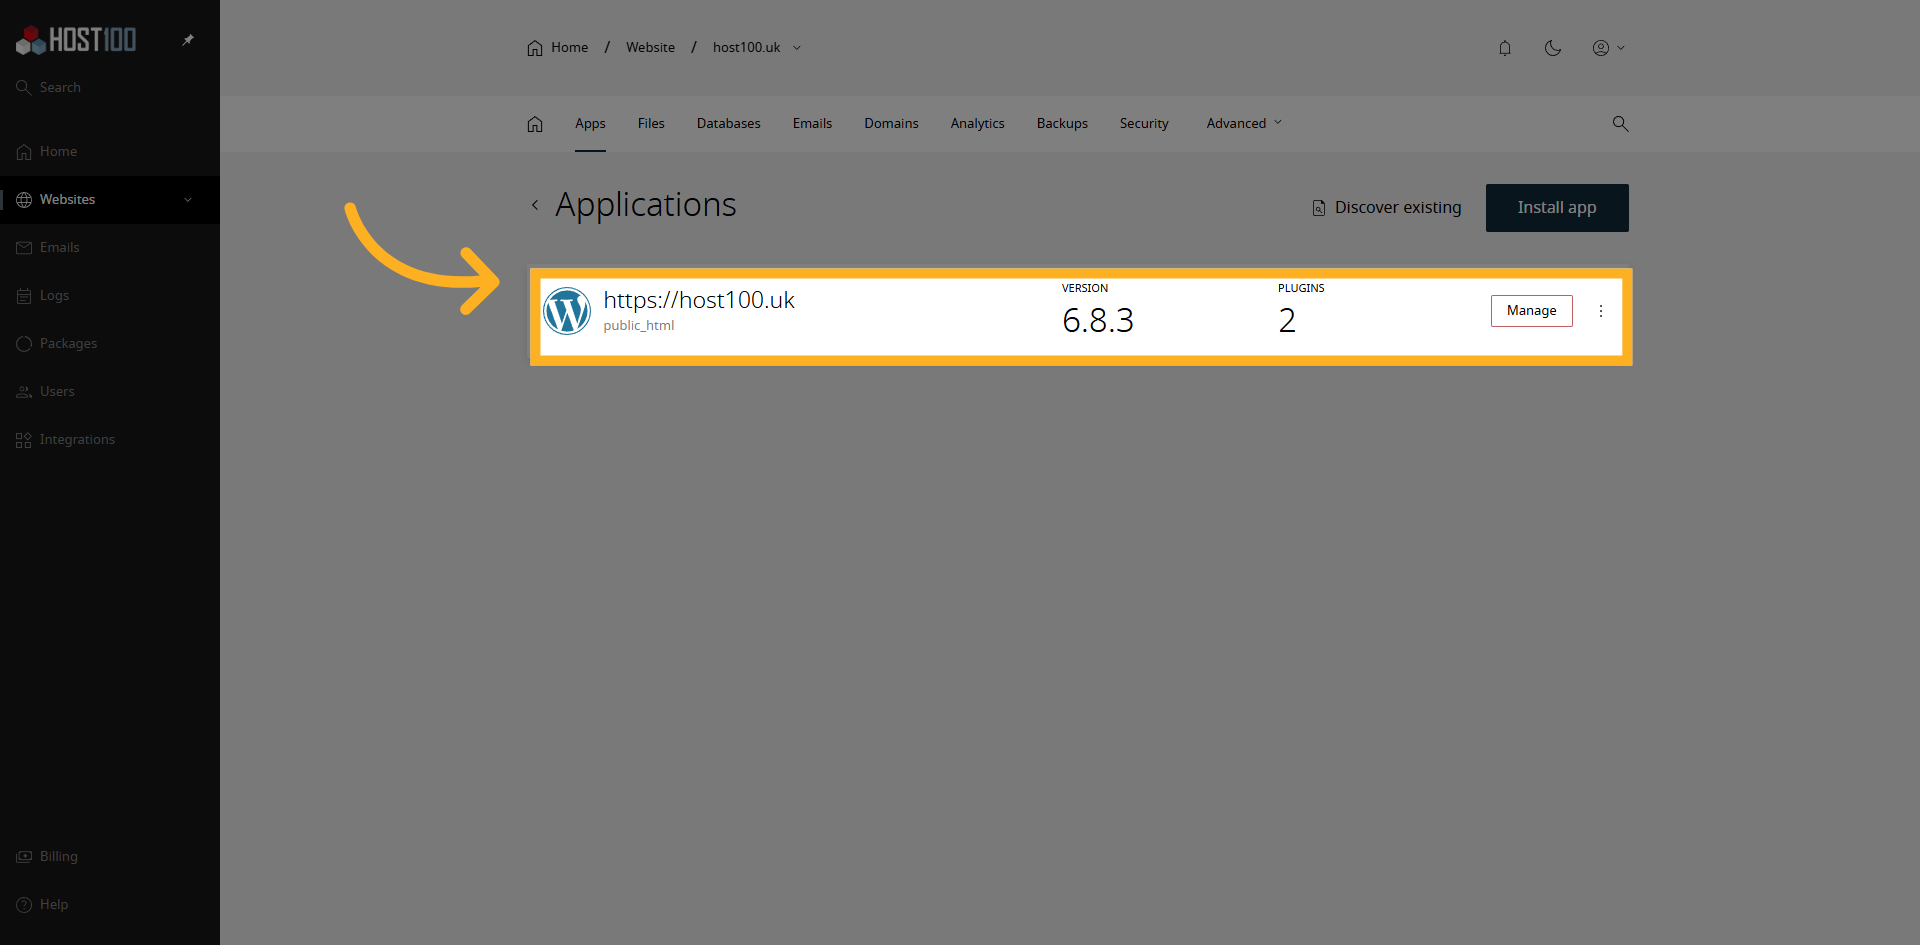Viewport: 1920px width, 945px height.
Task: Open Help in the sidebar
Action: 110,905
